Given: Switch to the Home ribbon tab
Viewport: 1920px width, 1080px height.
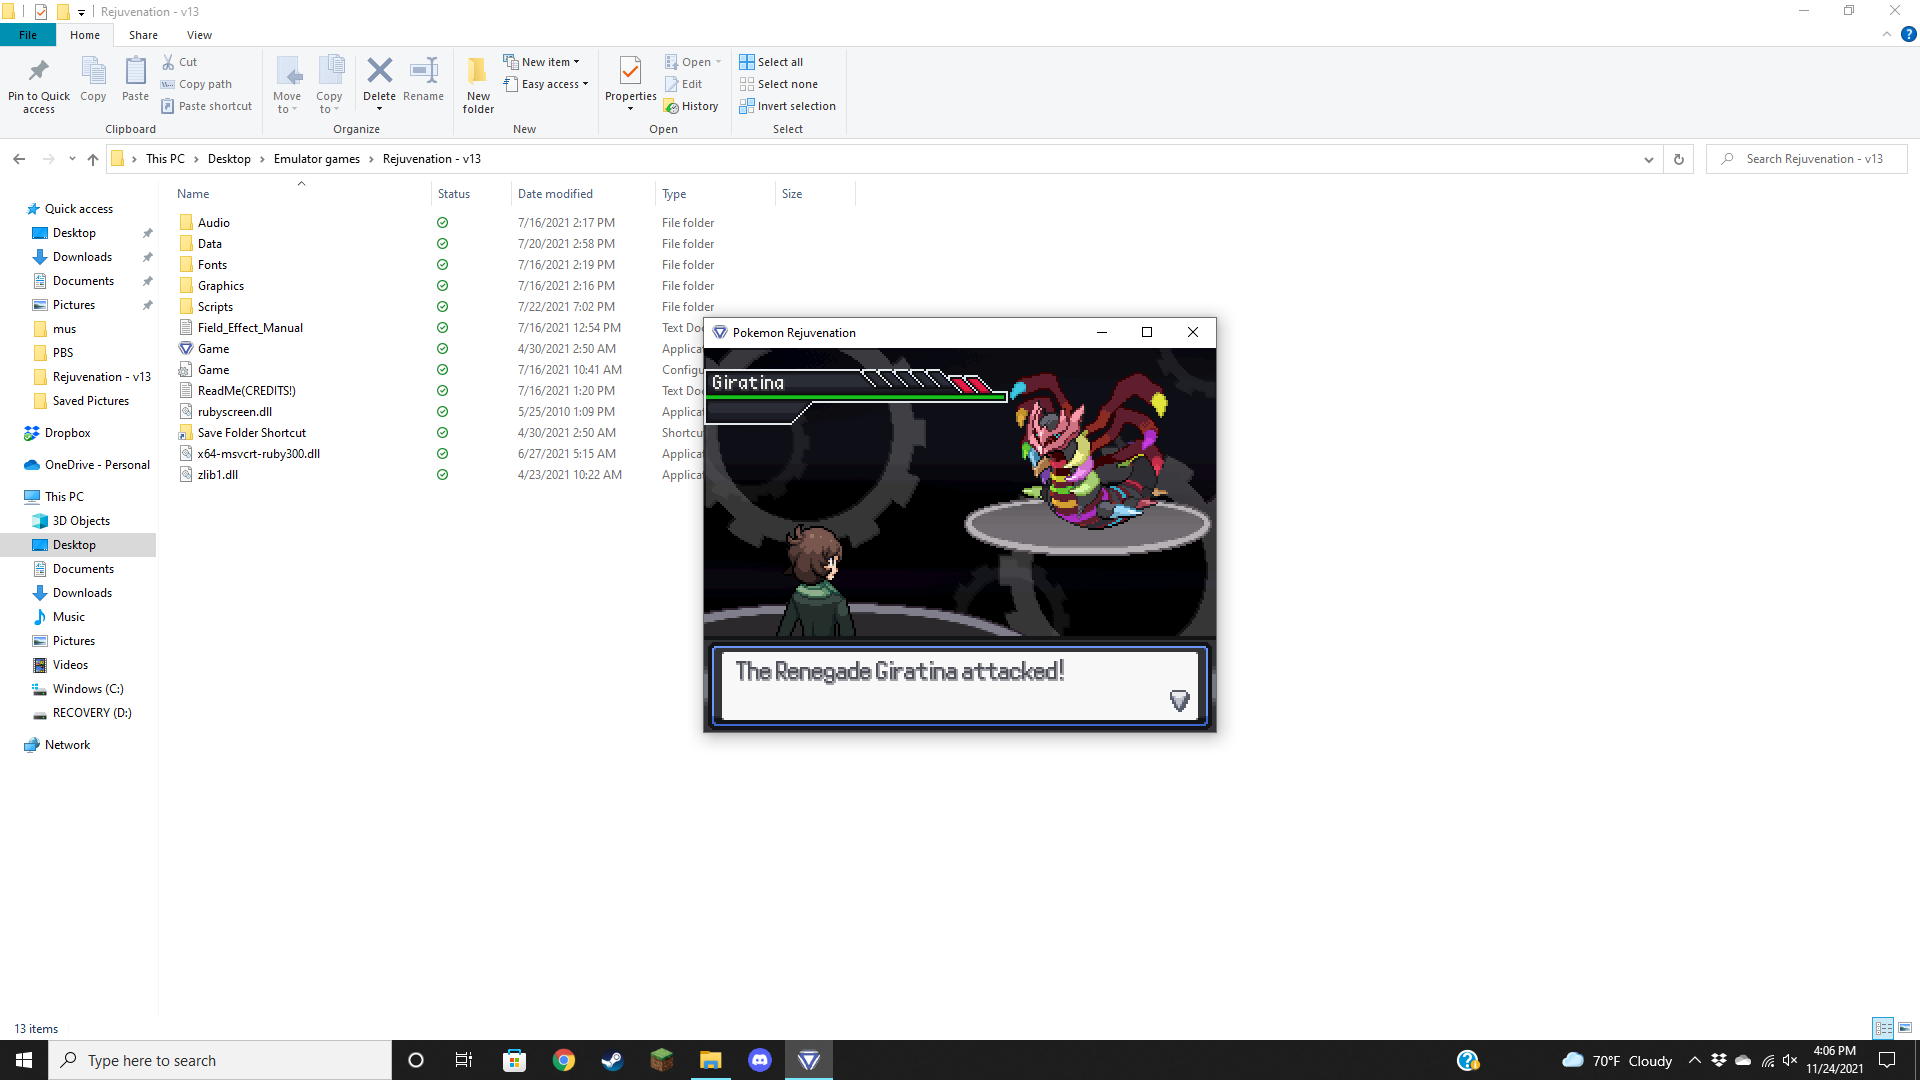Looking at the screenshot, I should pyautogui.click(x=85, y=35).
